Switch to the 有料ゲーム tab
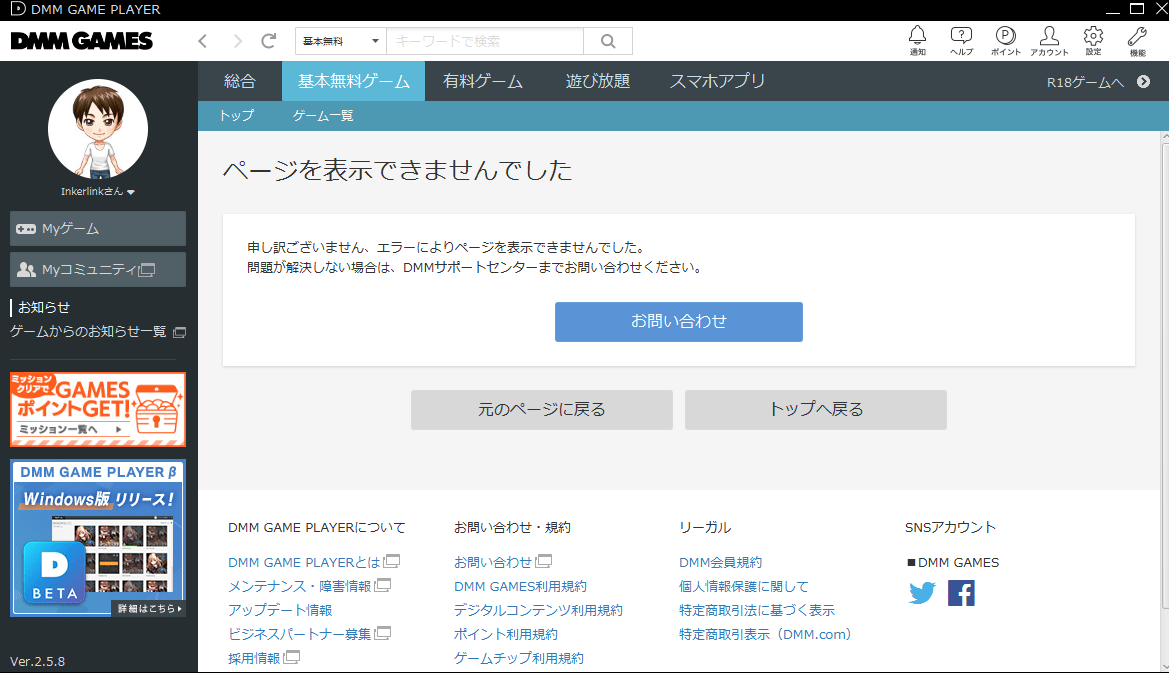The height and width of the screenshot is (673, 1169). [x=483, y=81]
